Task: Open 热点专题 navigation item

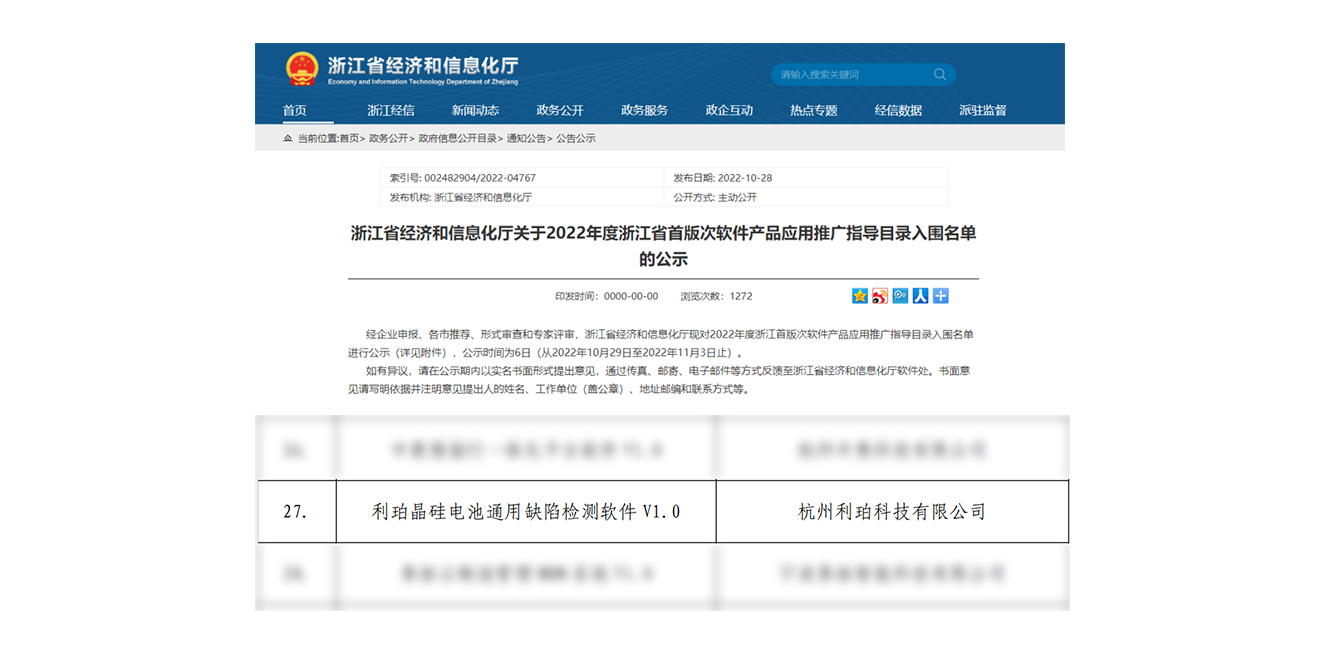Action: [x=813, y=110]
